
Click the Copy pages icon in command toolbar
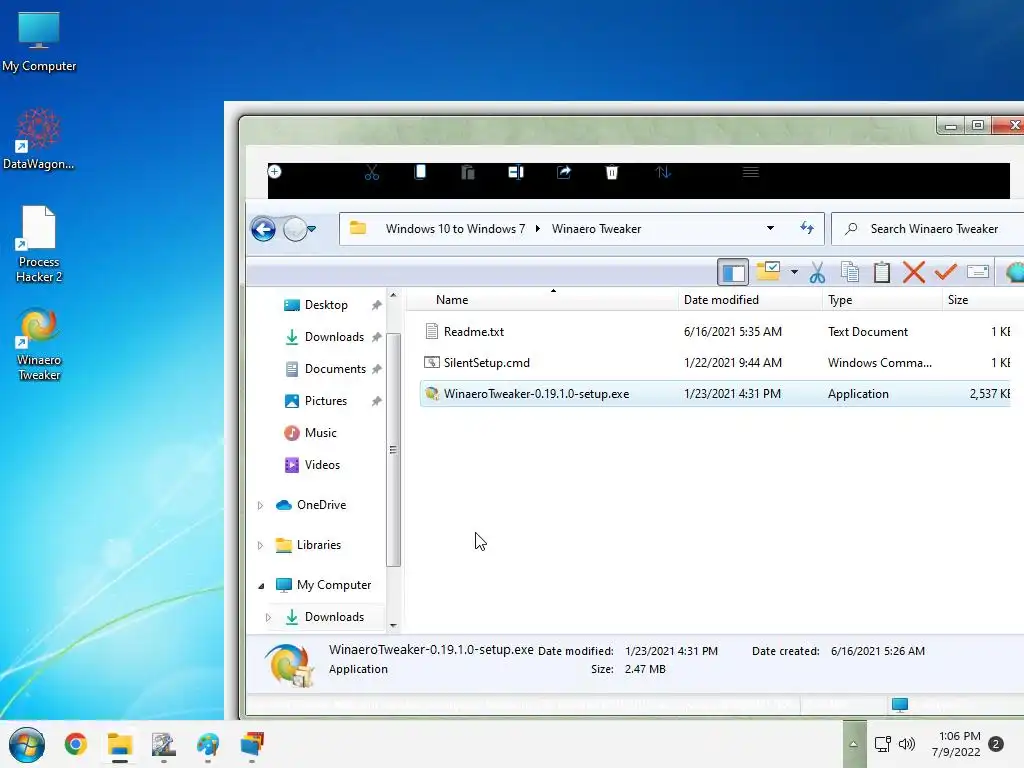coord(850,272)
